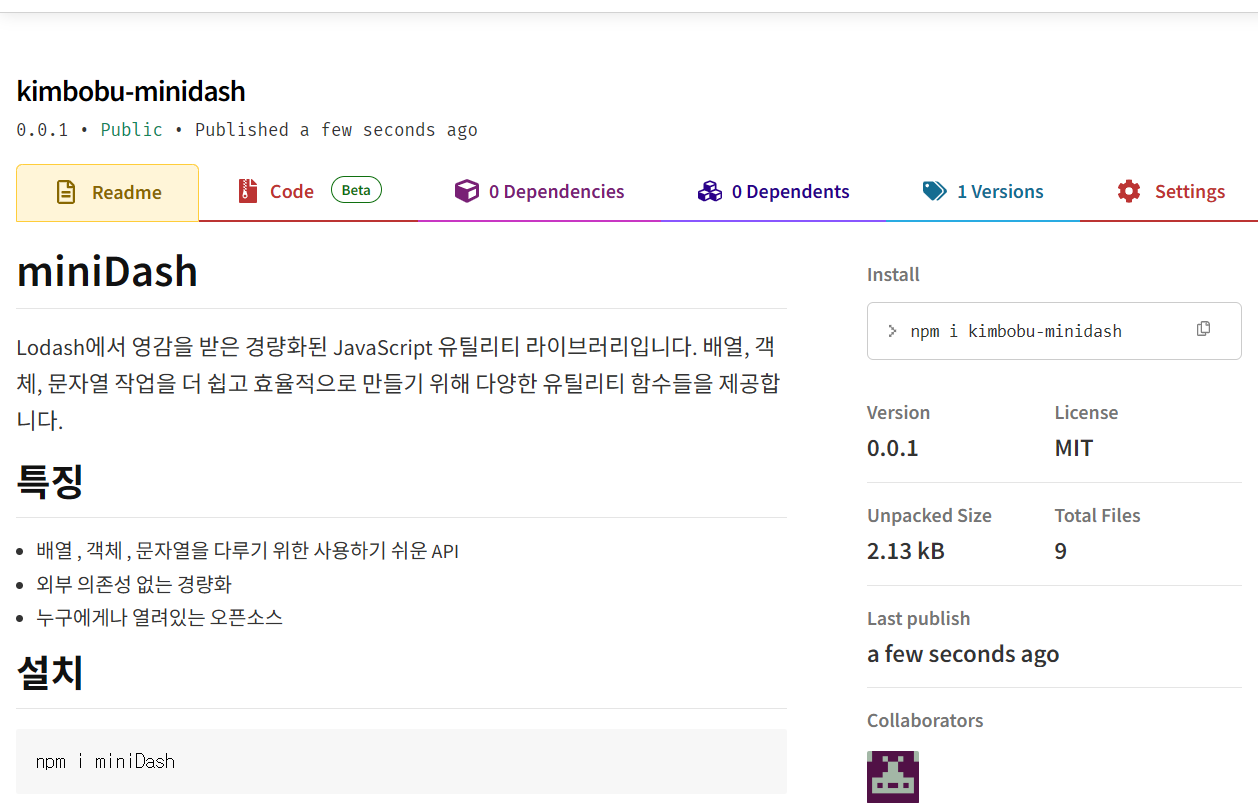The width and height of the screenshot is (1258, 803).
Task: Click the 설치 heading
Action: pyautogui.click(x=50, y=673)
